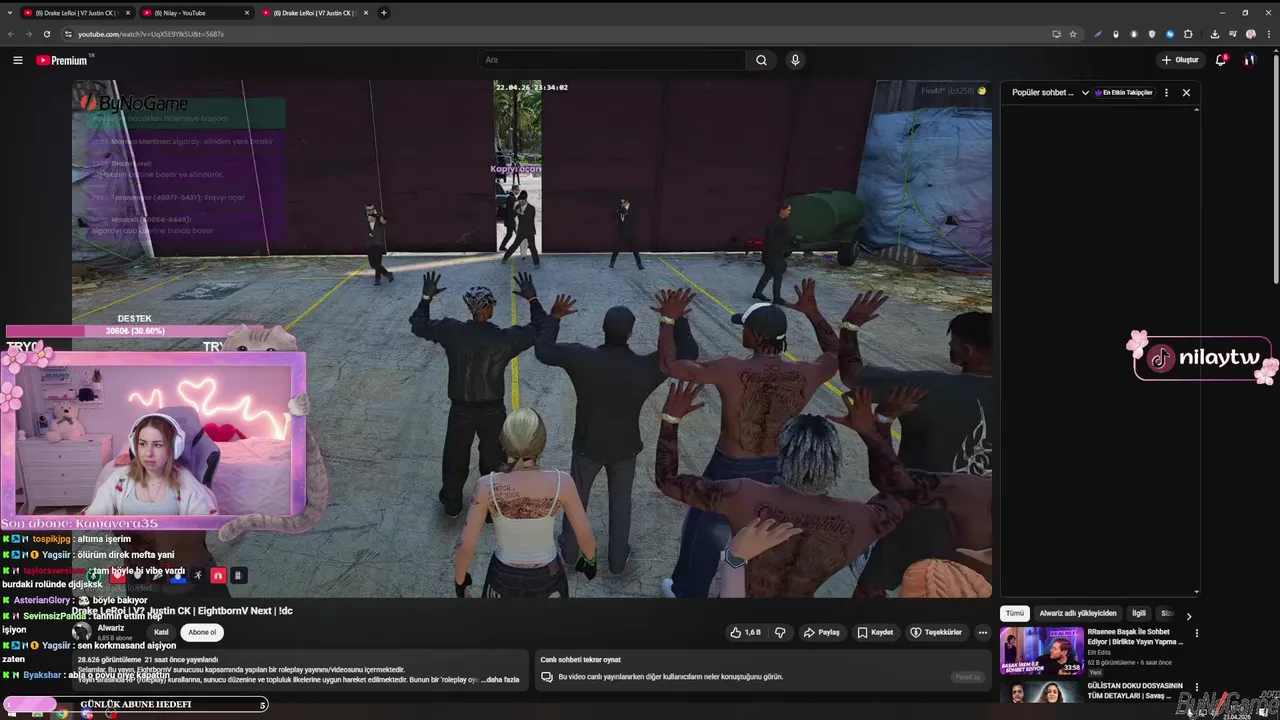Screen dimensions: 1280x720
Task: Start voice search with microphone icon
Action: point(795,60)
